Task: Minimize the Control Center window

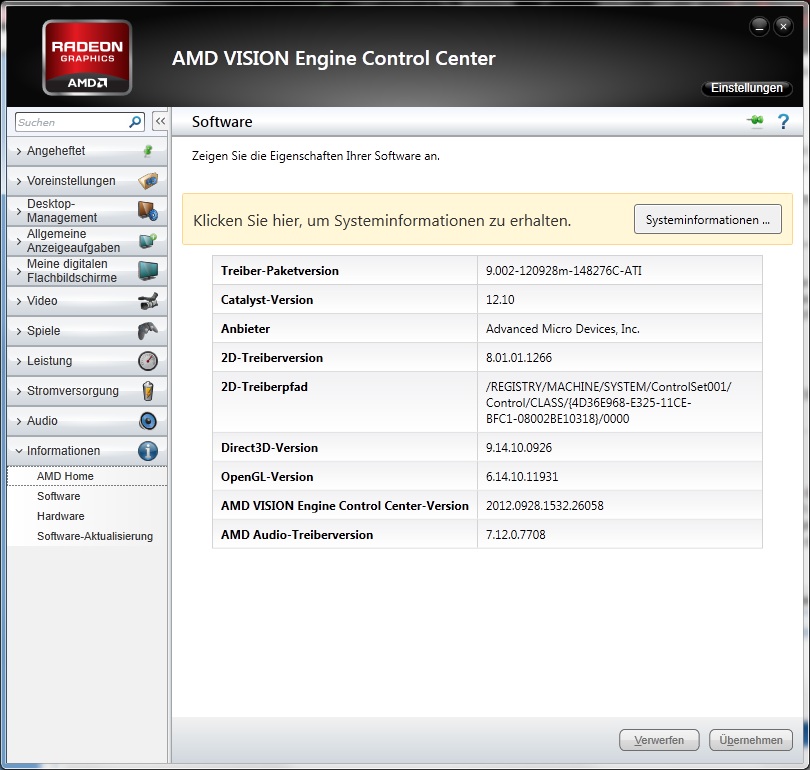Action: tap(759, 26)
